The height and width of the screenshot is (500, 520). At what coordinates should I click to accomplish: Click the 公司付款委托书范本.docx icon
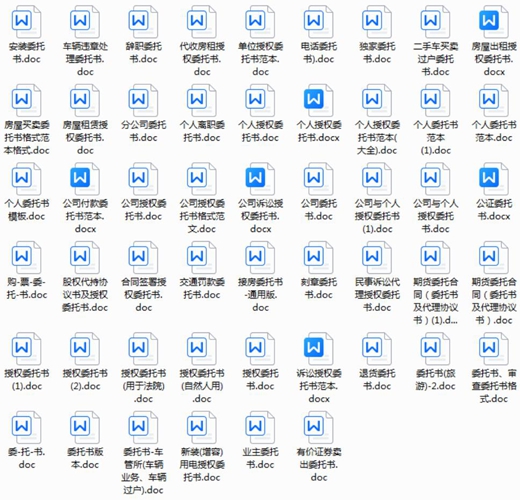click(x=85, y=179)
